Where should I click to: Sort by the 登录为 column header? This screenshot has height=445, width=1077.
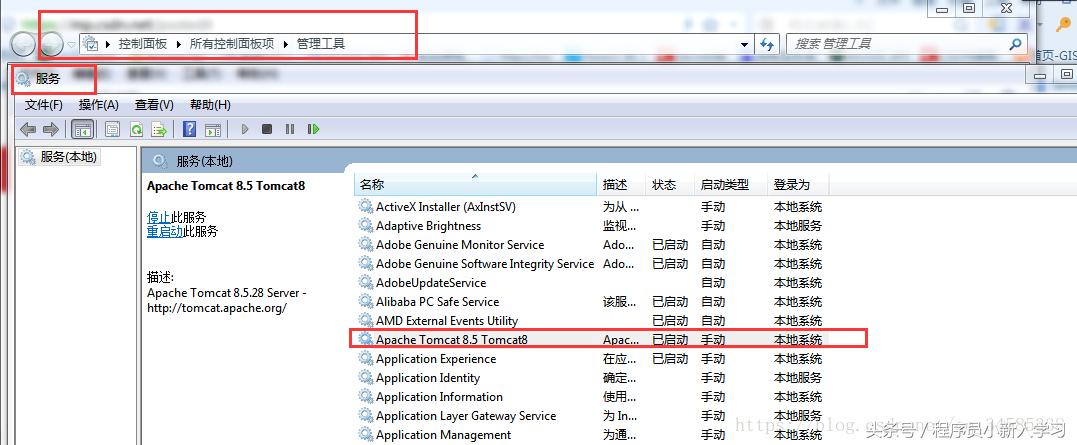click(x=798, y=185)
